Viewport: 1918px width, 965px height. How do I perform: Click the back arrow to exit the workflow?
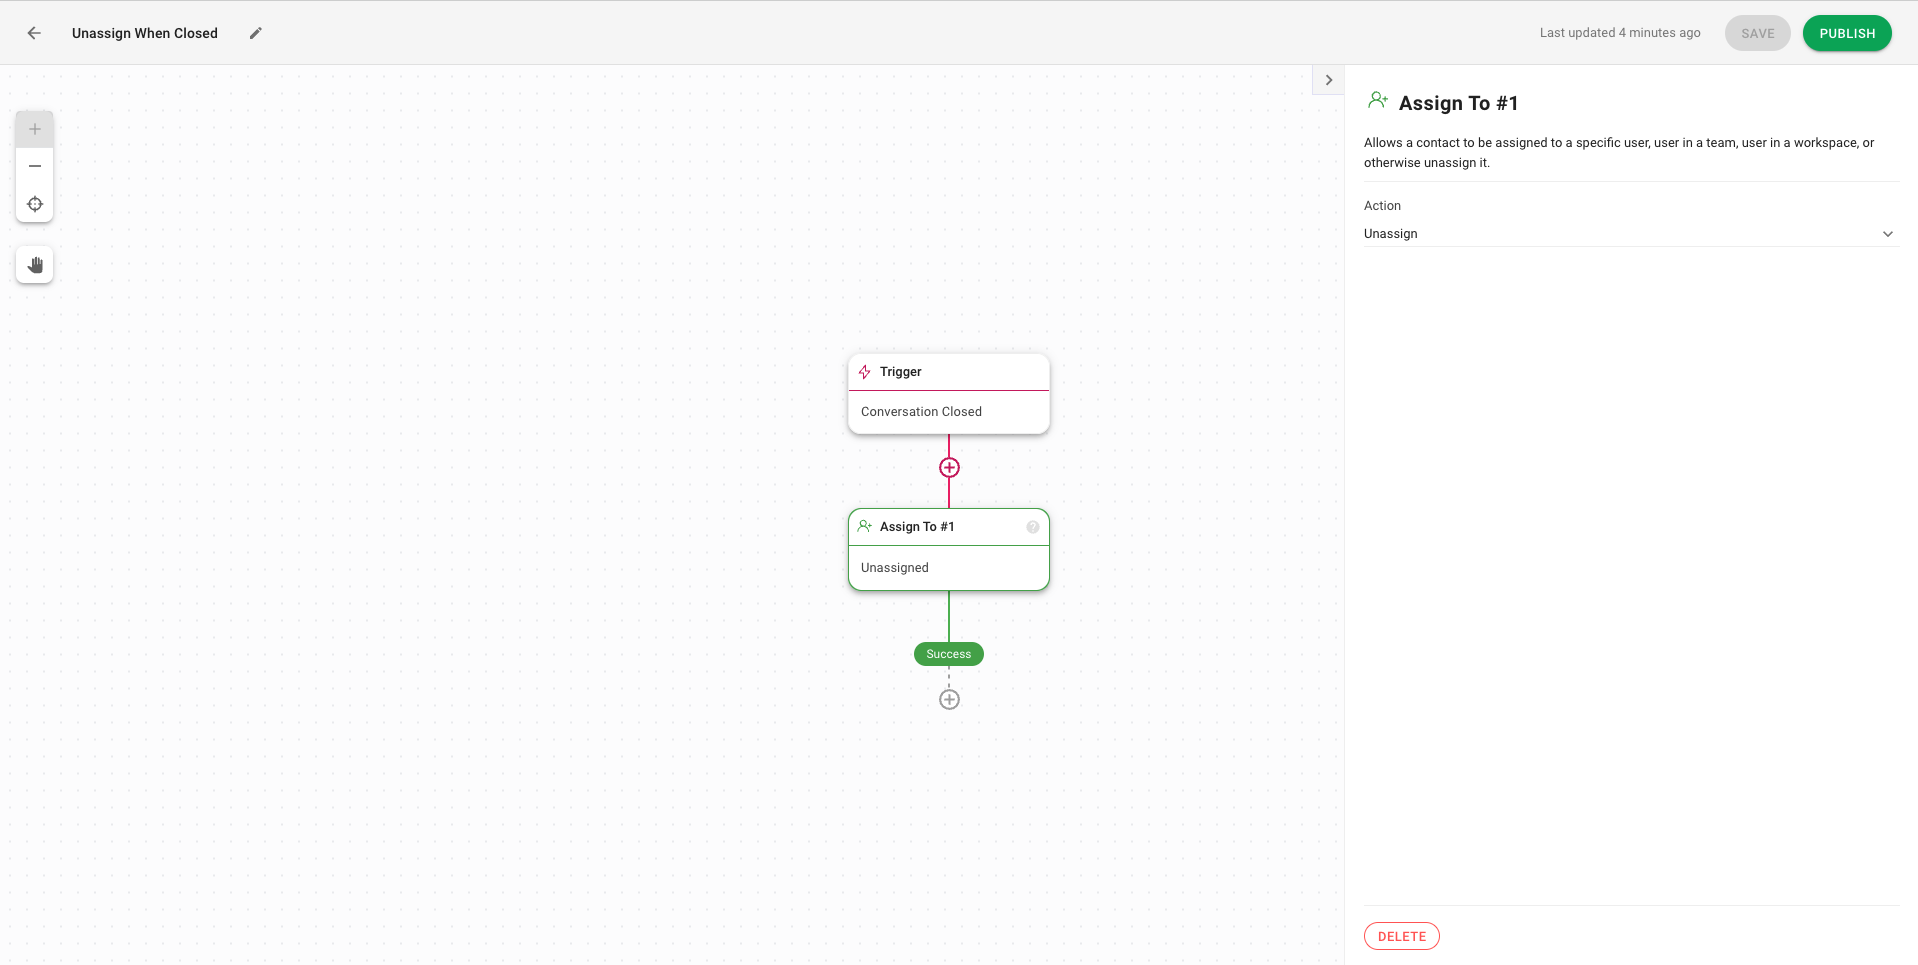[x=33, y=33]
